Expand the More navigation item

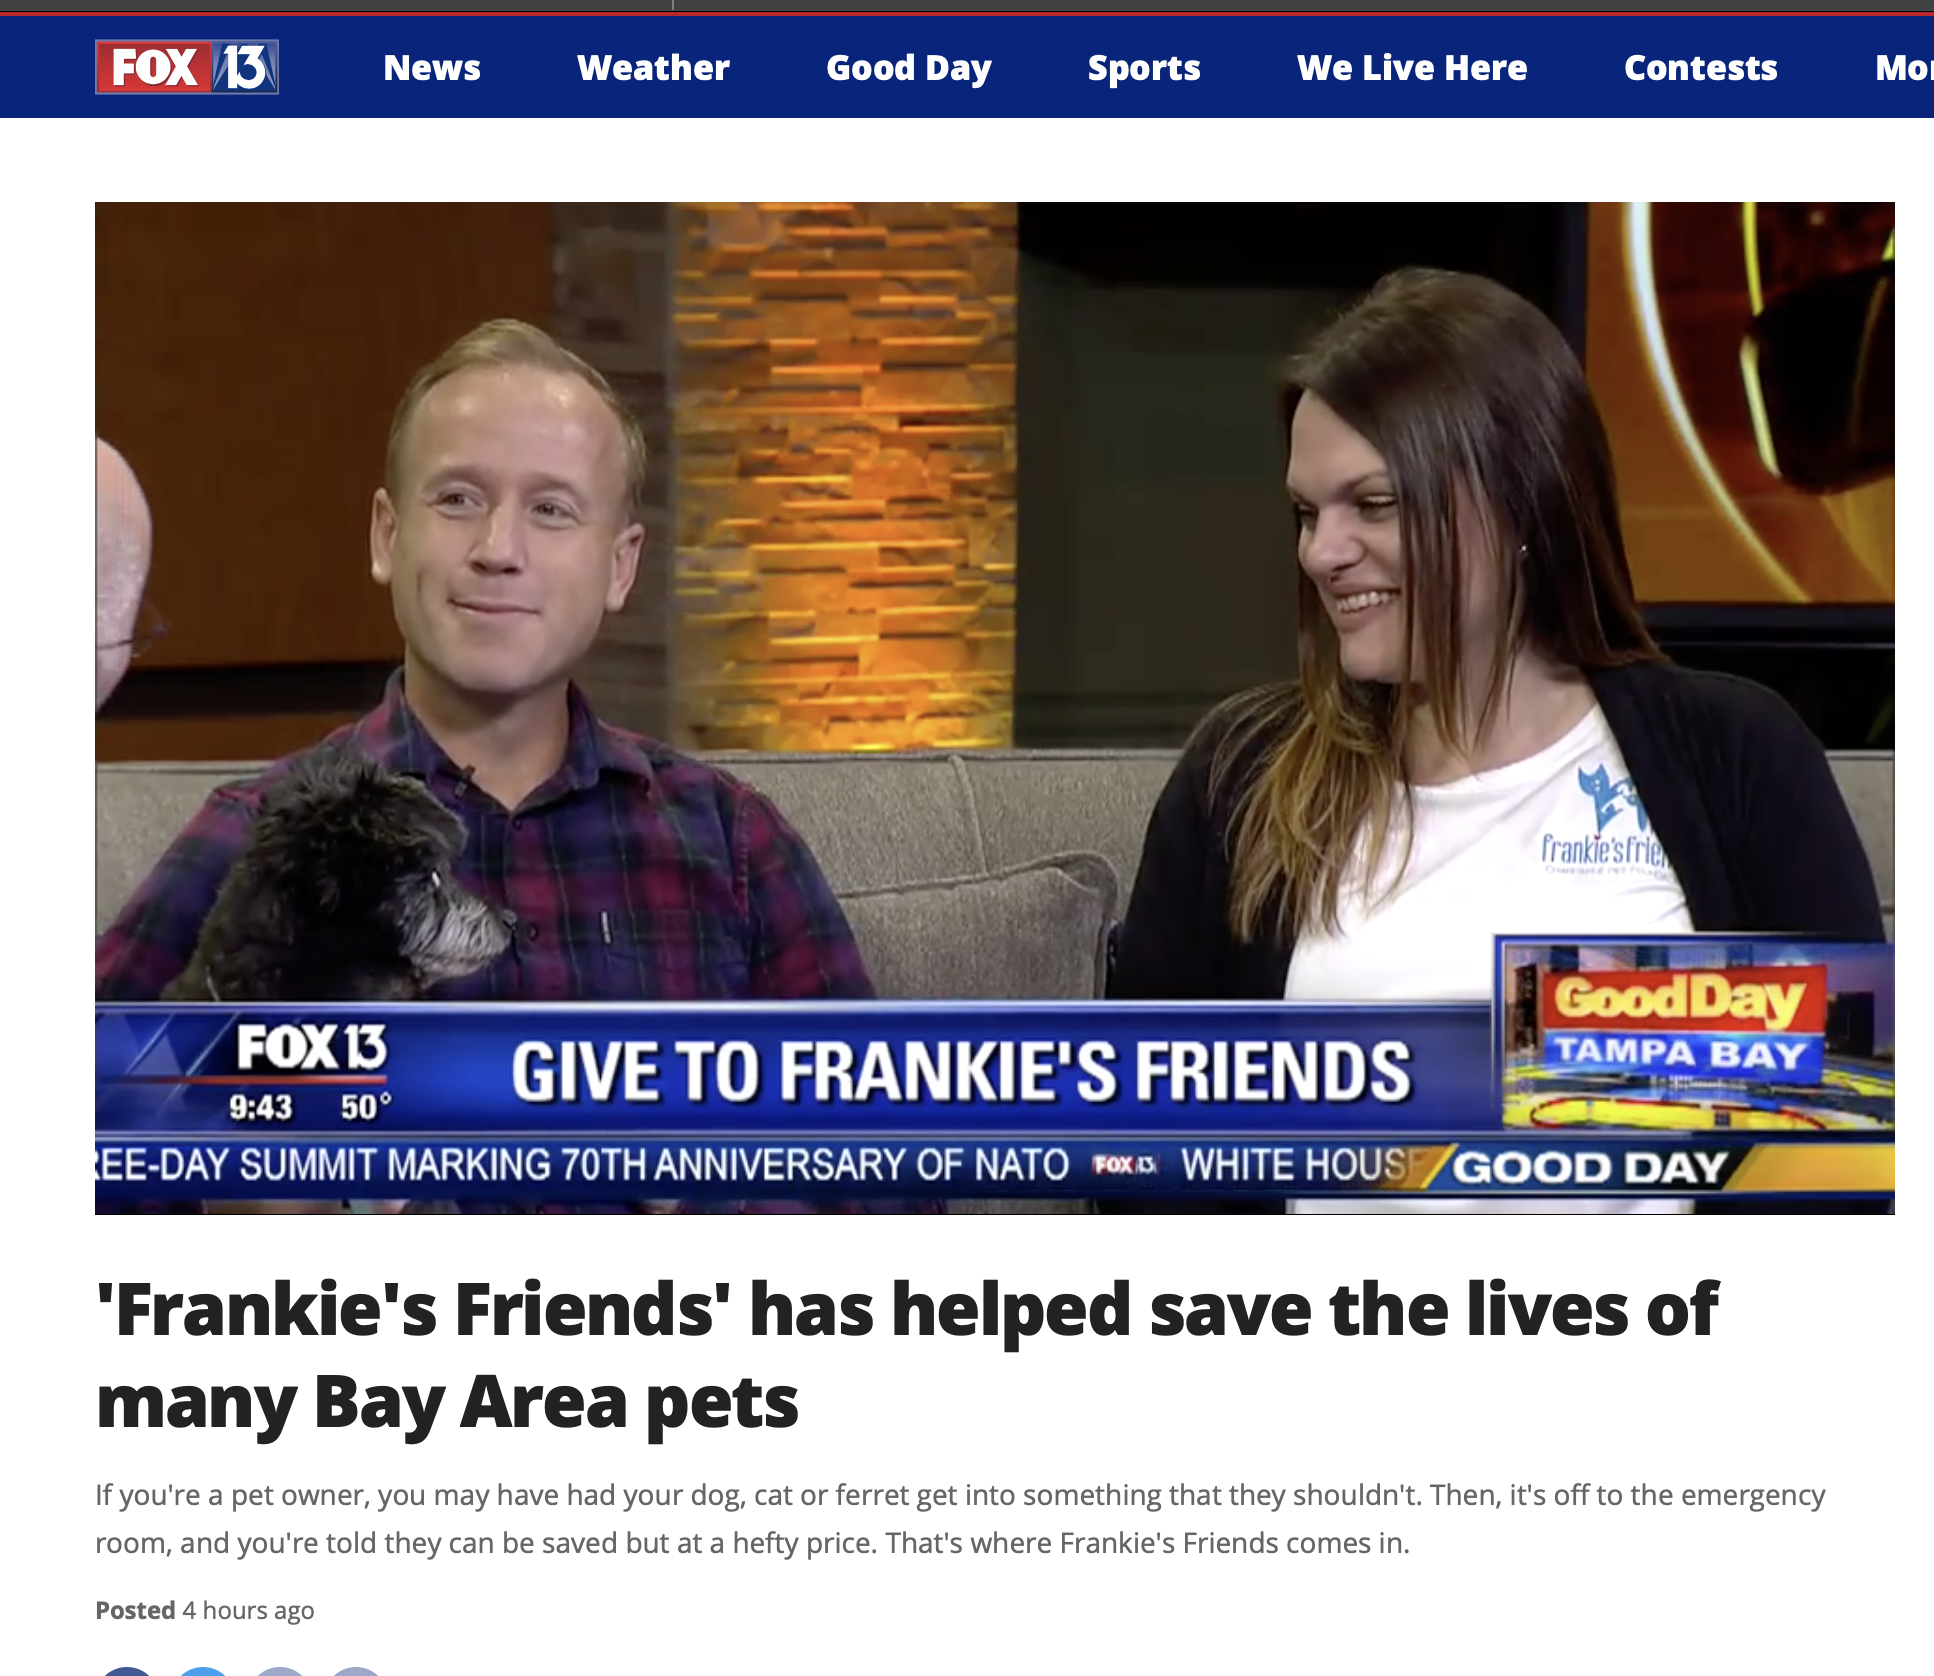(1904, 68)
